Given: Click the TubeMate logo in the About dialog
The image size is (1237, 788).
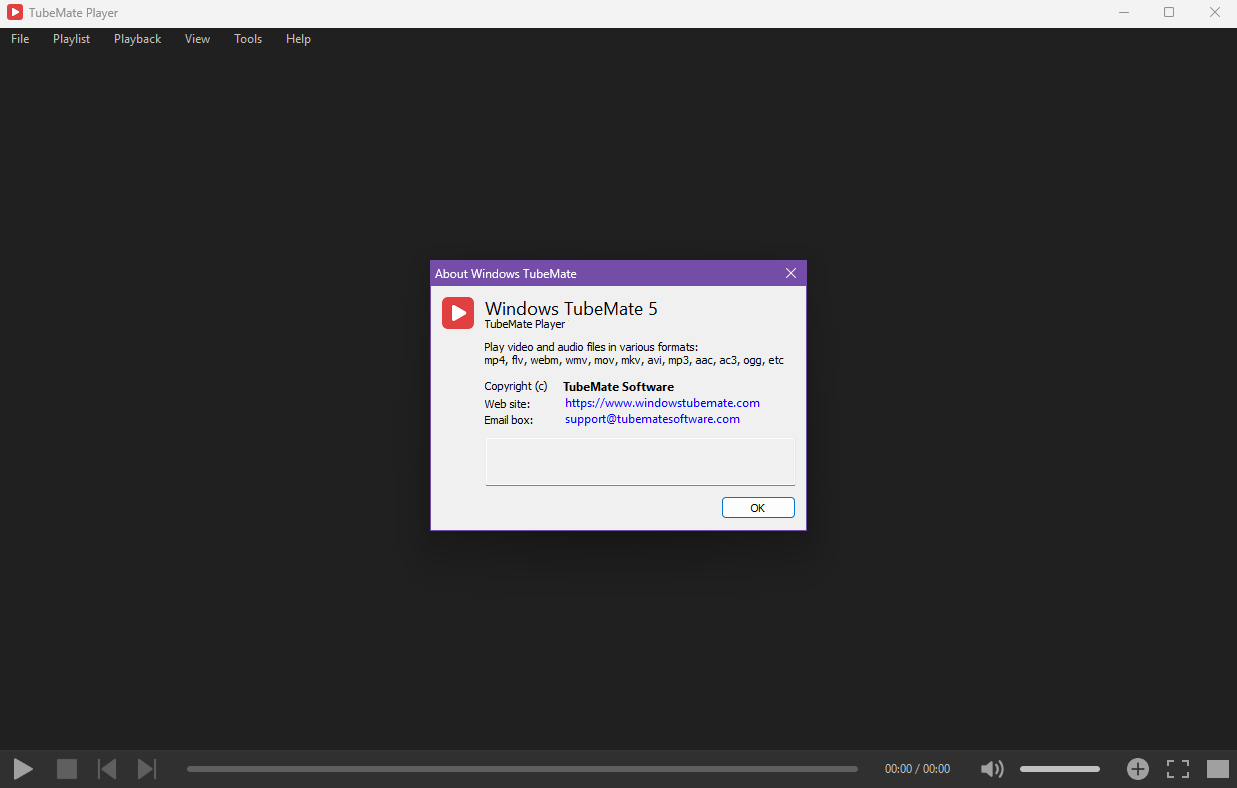Looking at the screenshot, I should tap(458, 313).
